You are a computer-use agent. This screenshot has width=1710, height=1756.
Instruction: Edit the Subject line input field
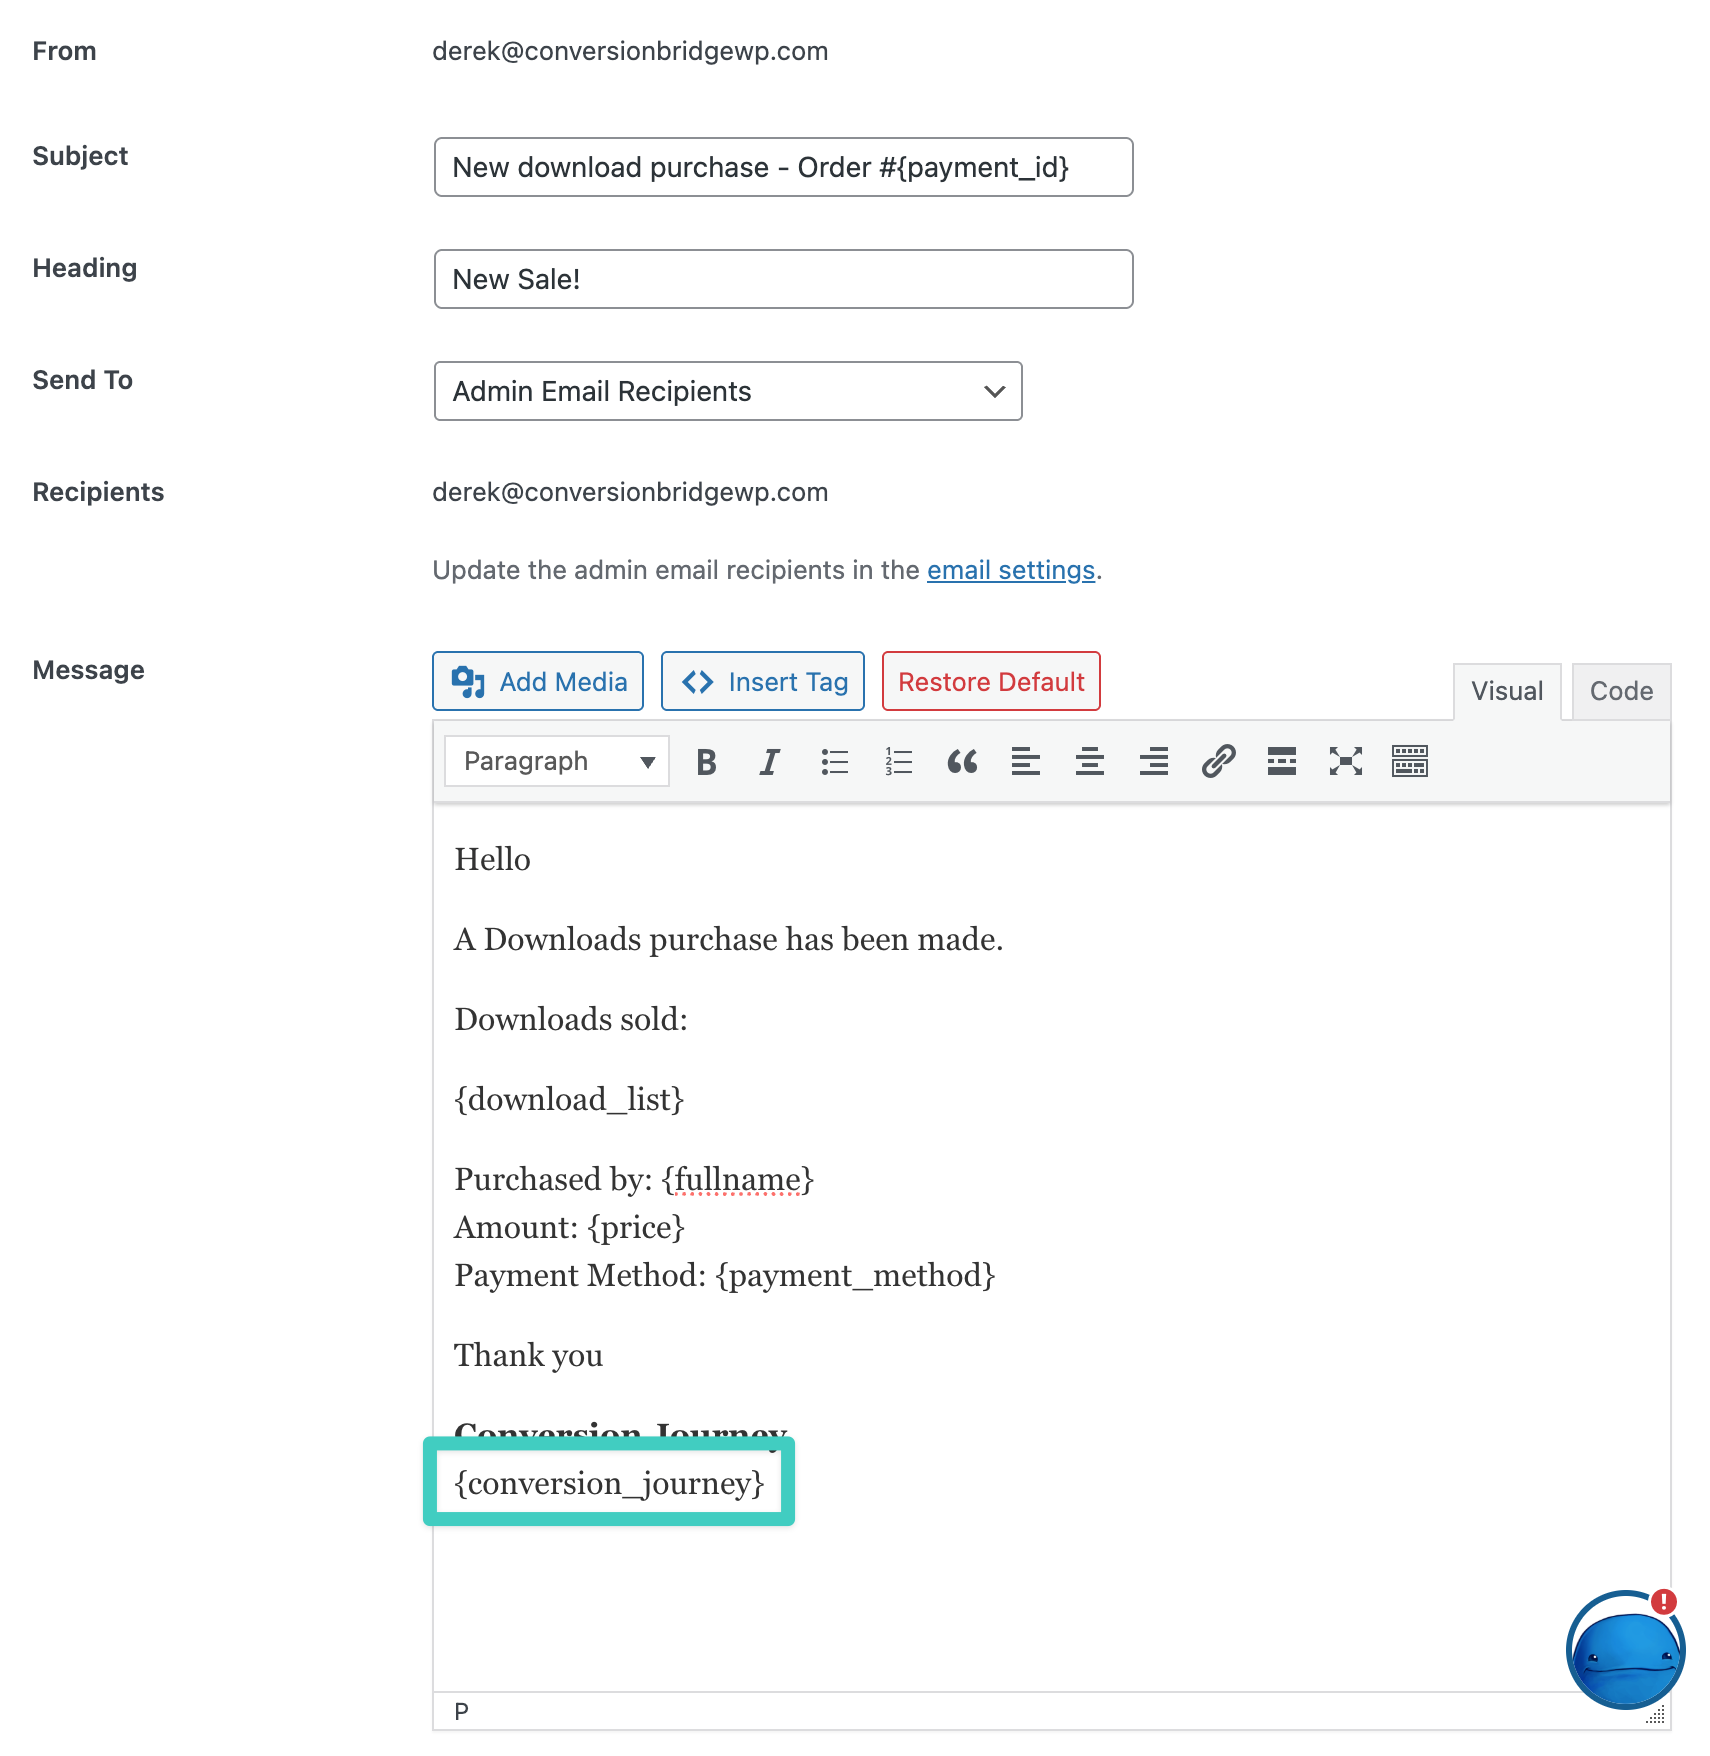[x=783, y=167]
